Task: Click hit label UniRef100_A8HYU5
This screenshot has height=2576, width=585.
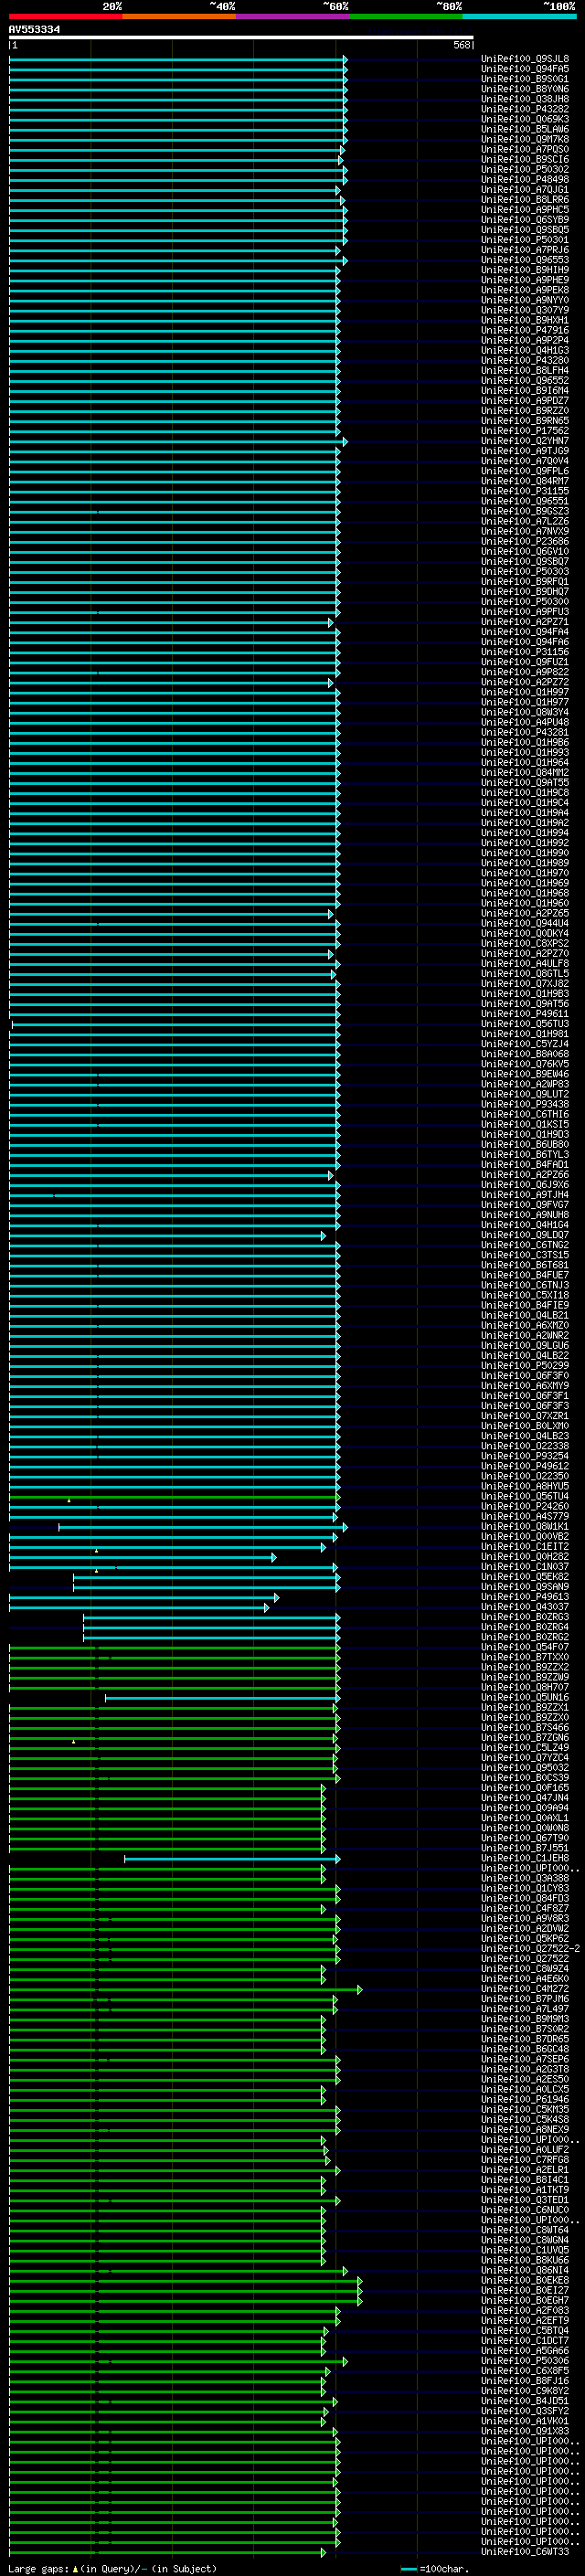Action: point(525,1487)
